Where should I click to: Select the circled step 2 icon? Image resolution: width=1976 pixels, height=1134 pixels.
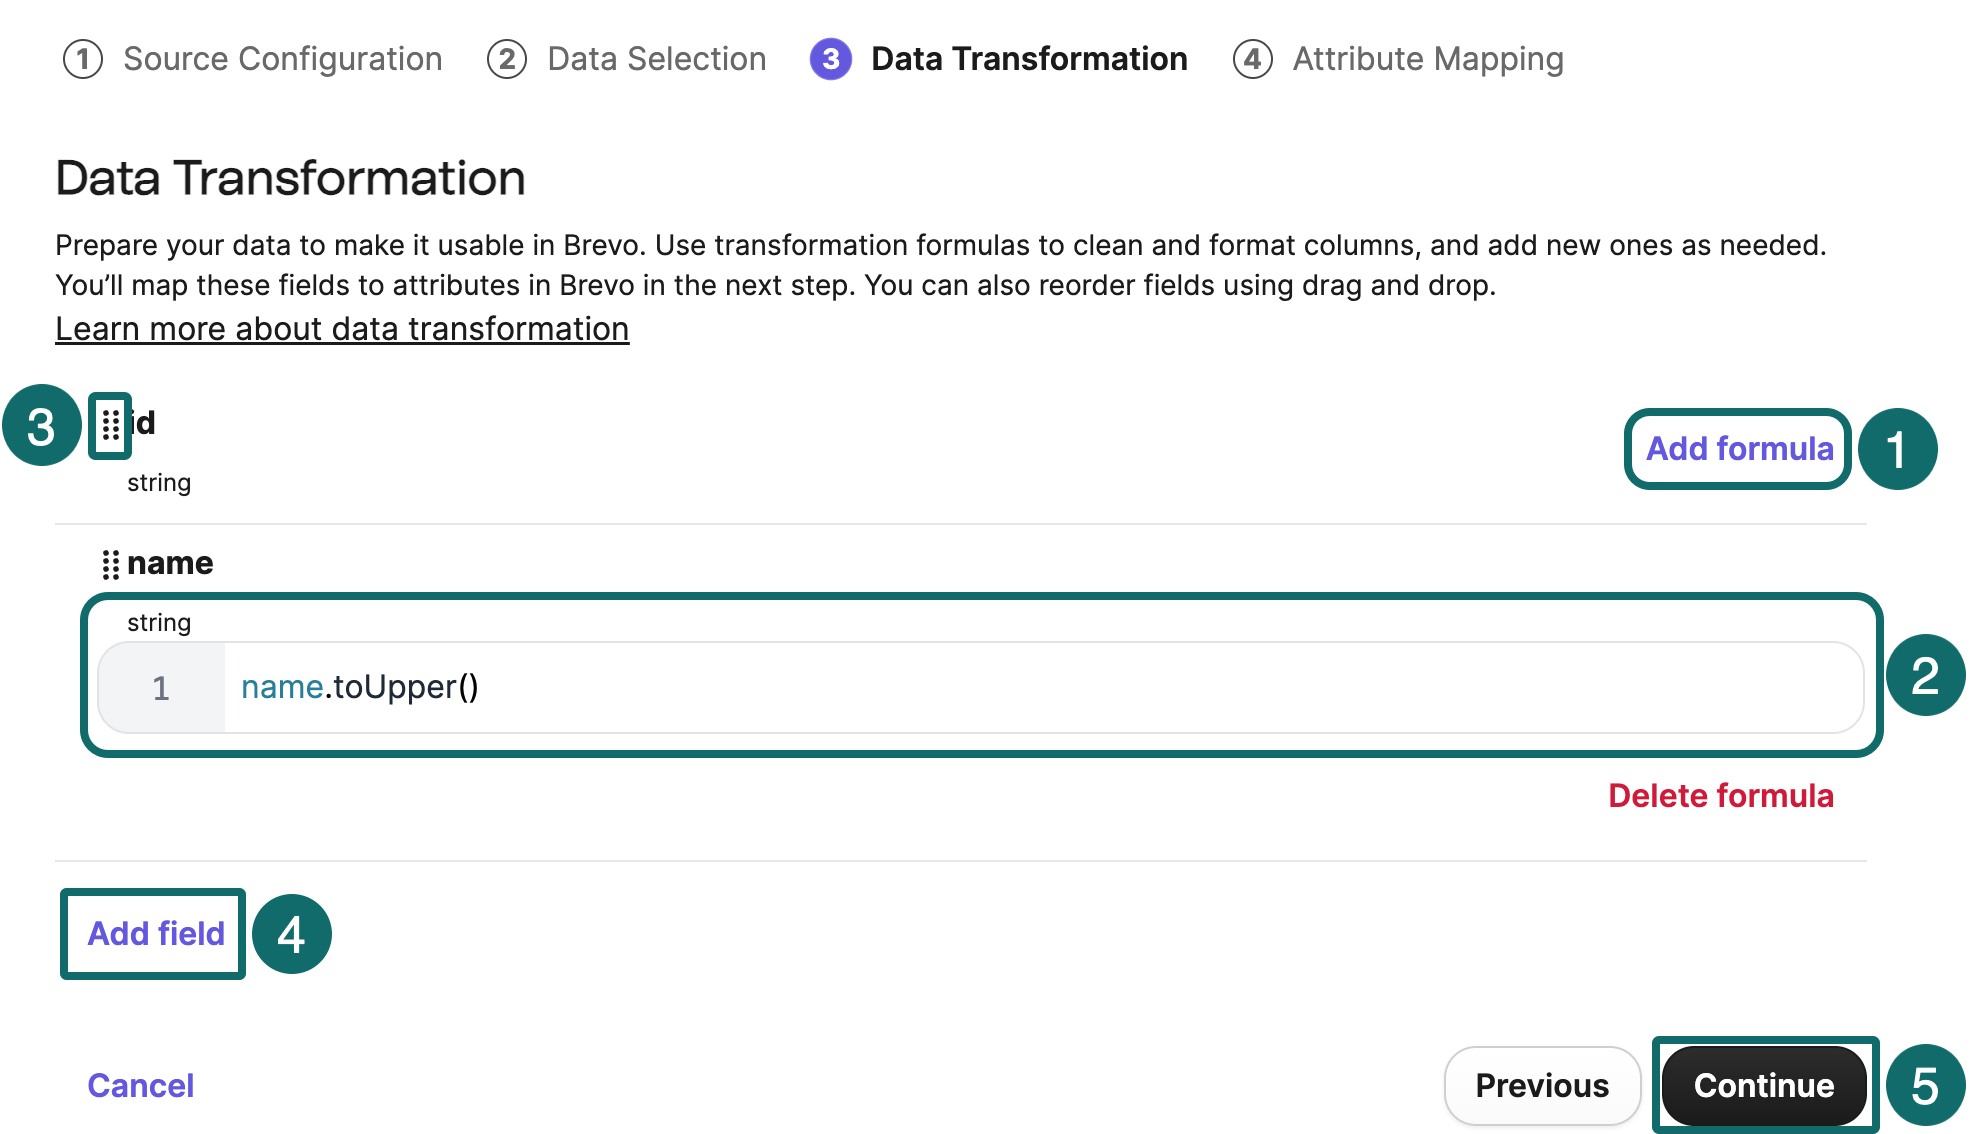1926,676
